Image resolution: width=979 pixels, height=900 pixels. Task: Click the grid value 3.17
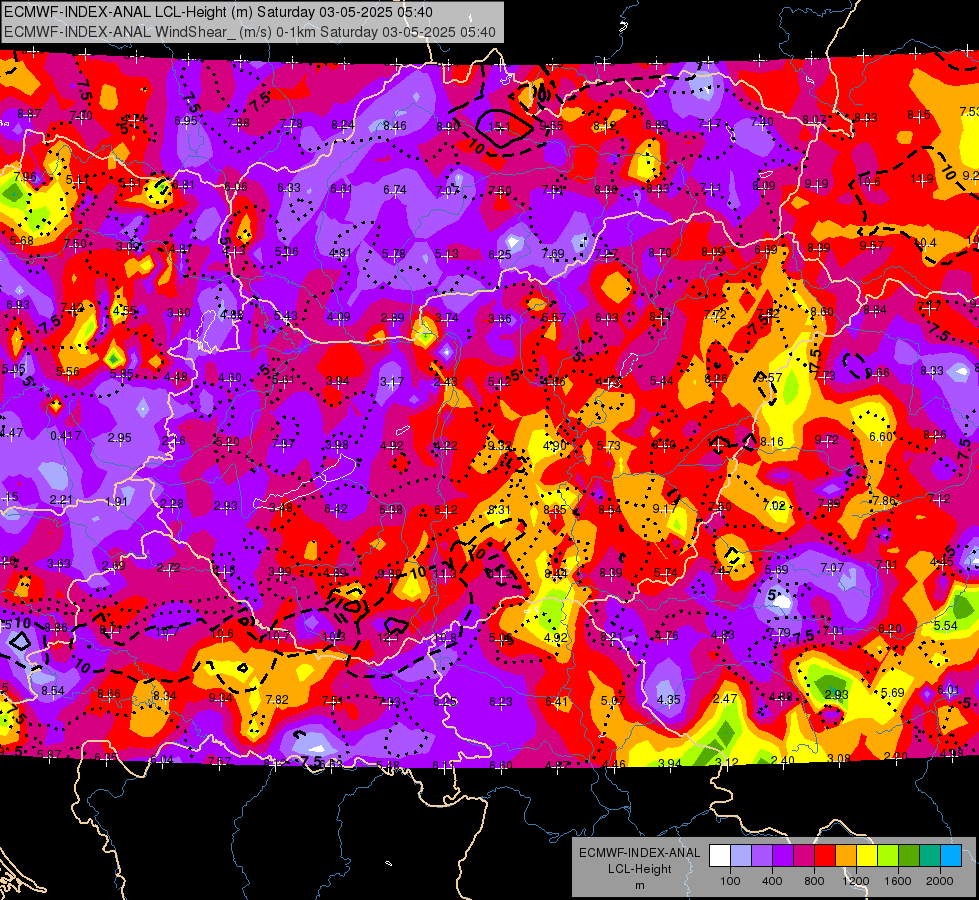pyautogui.click(x=392, y=381)
